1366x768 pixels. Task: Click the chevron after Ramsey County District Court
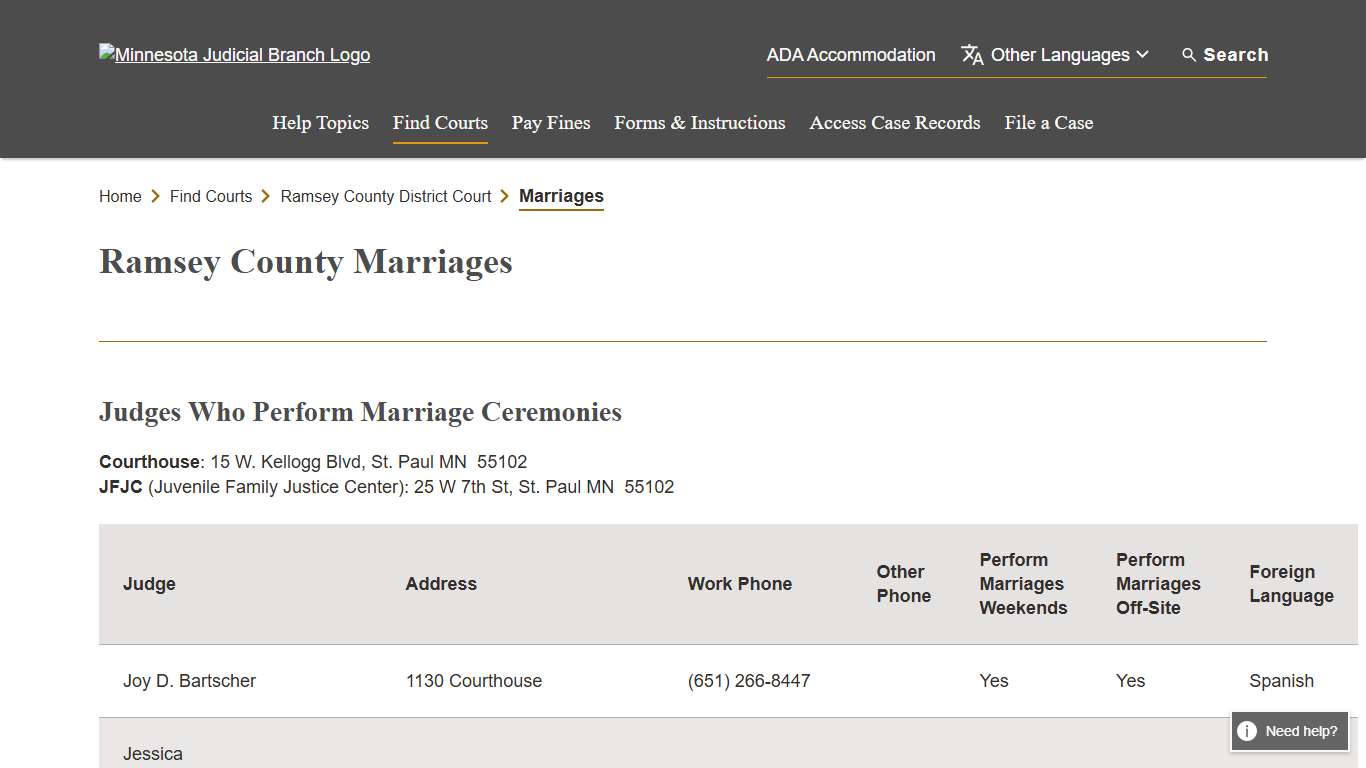point(505,196)
